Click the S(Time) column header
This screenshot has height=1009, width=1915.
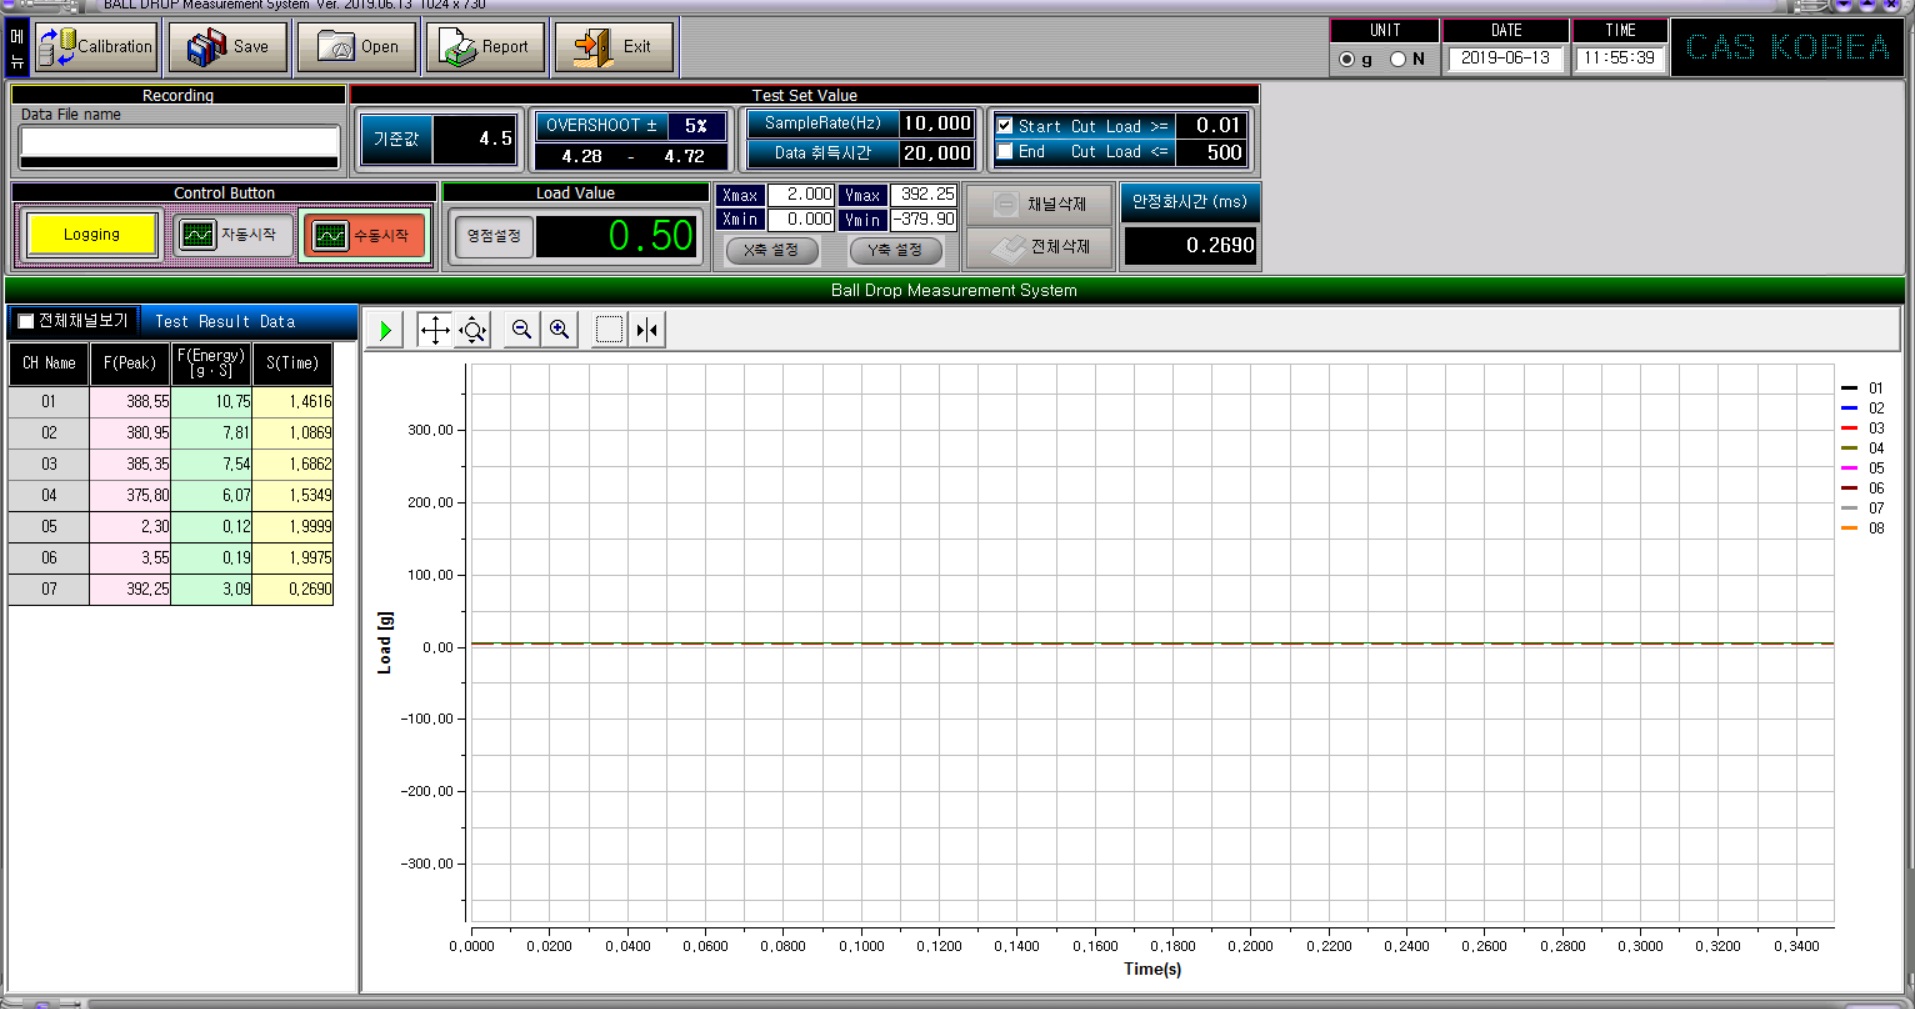pyautogui.click(x=292, y=364)
